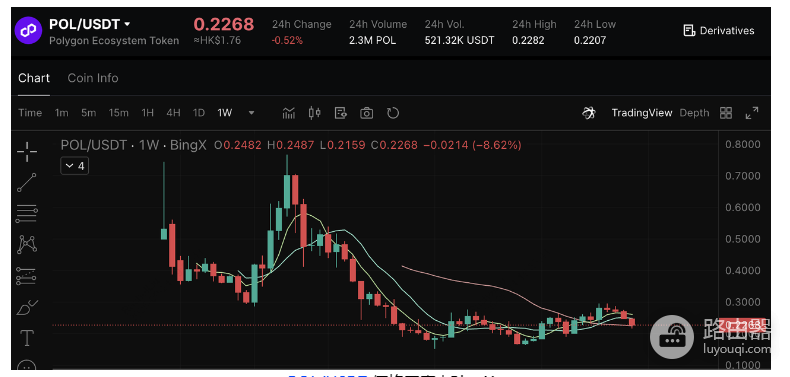Viewport: 790px width, 377px height.
Task: Select the 1H interval
Action: point(147,113)
